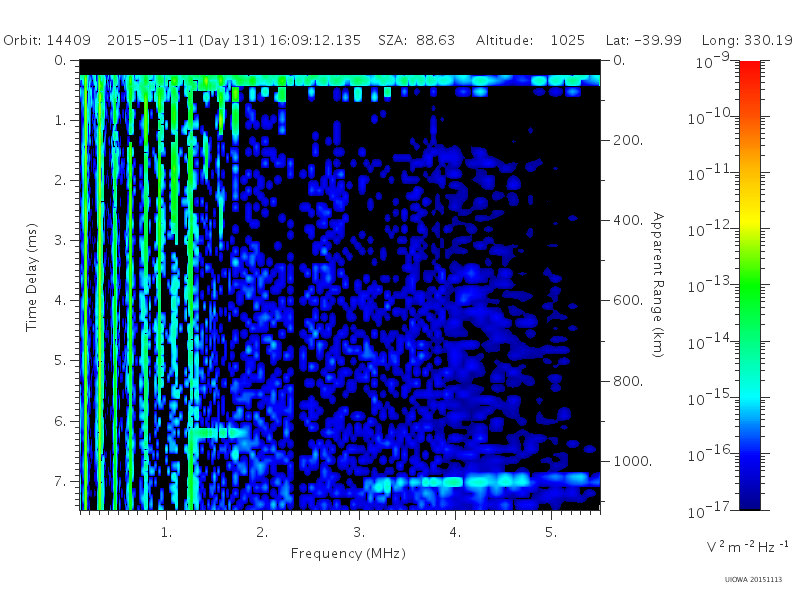Screen dimensions: 800x600
Task: Click the 'SZA: 88.63' value
Action: (416, 40)
